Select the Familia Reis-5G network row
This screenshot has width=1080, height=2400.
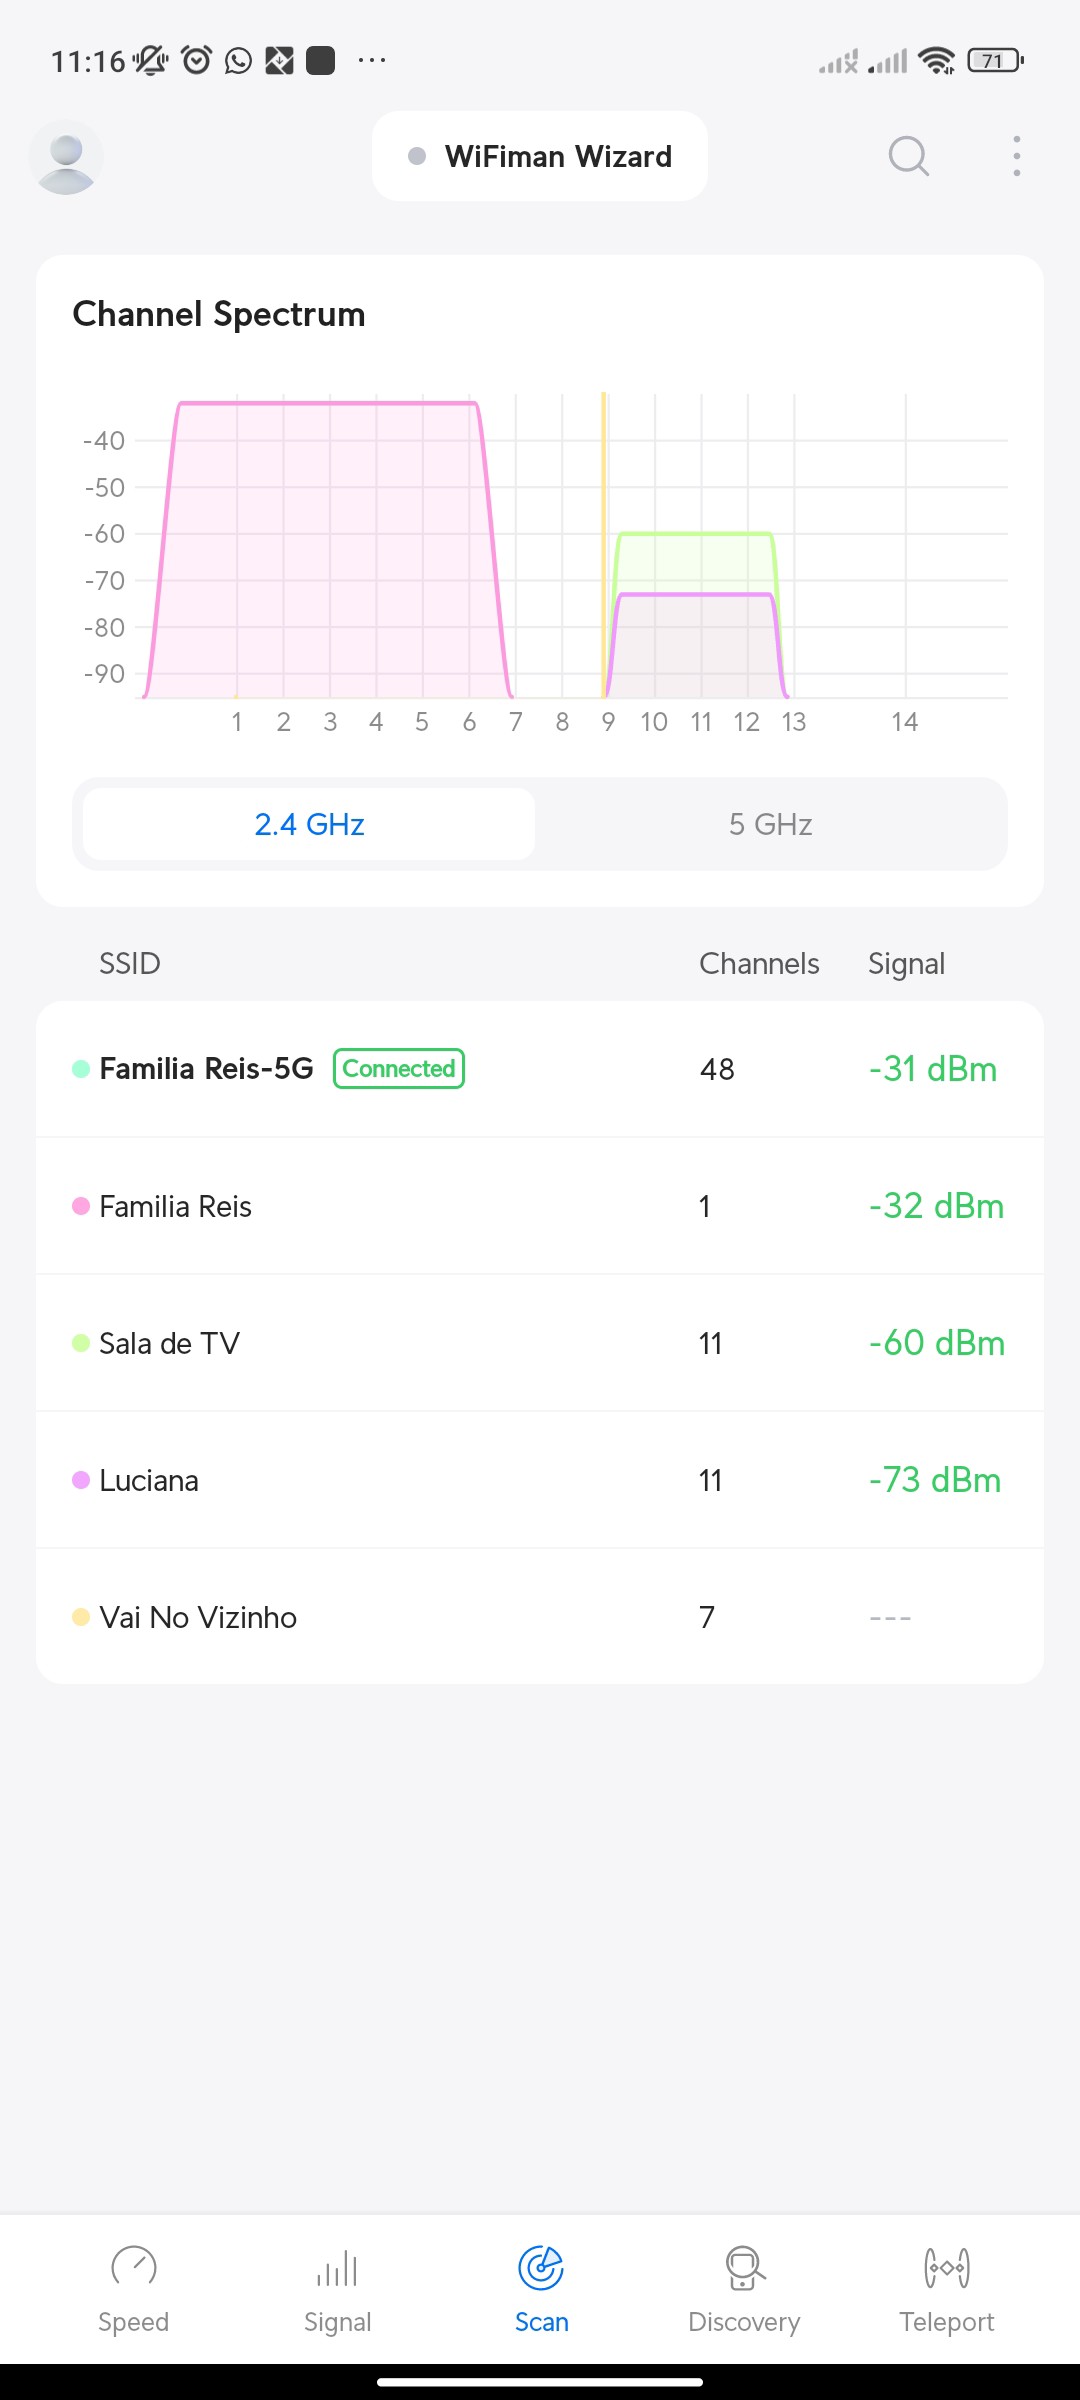coord(540,1069)
